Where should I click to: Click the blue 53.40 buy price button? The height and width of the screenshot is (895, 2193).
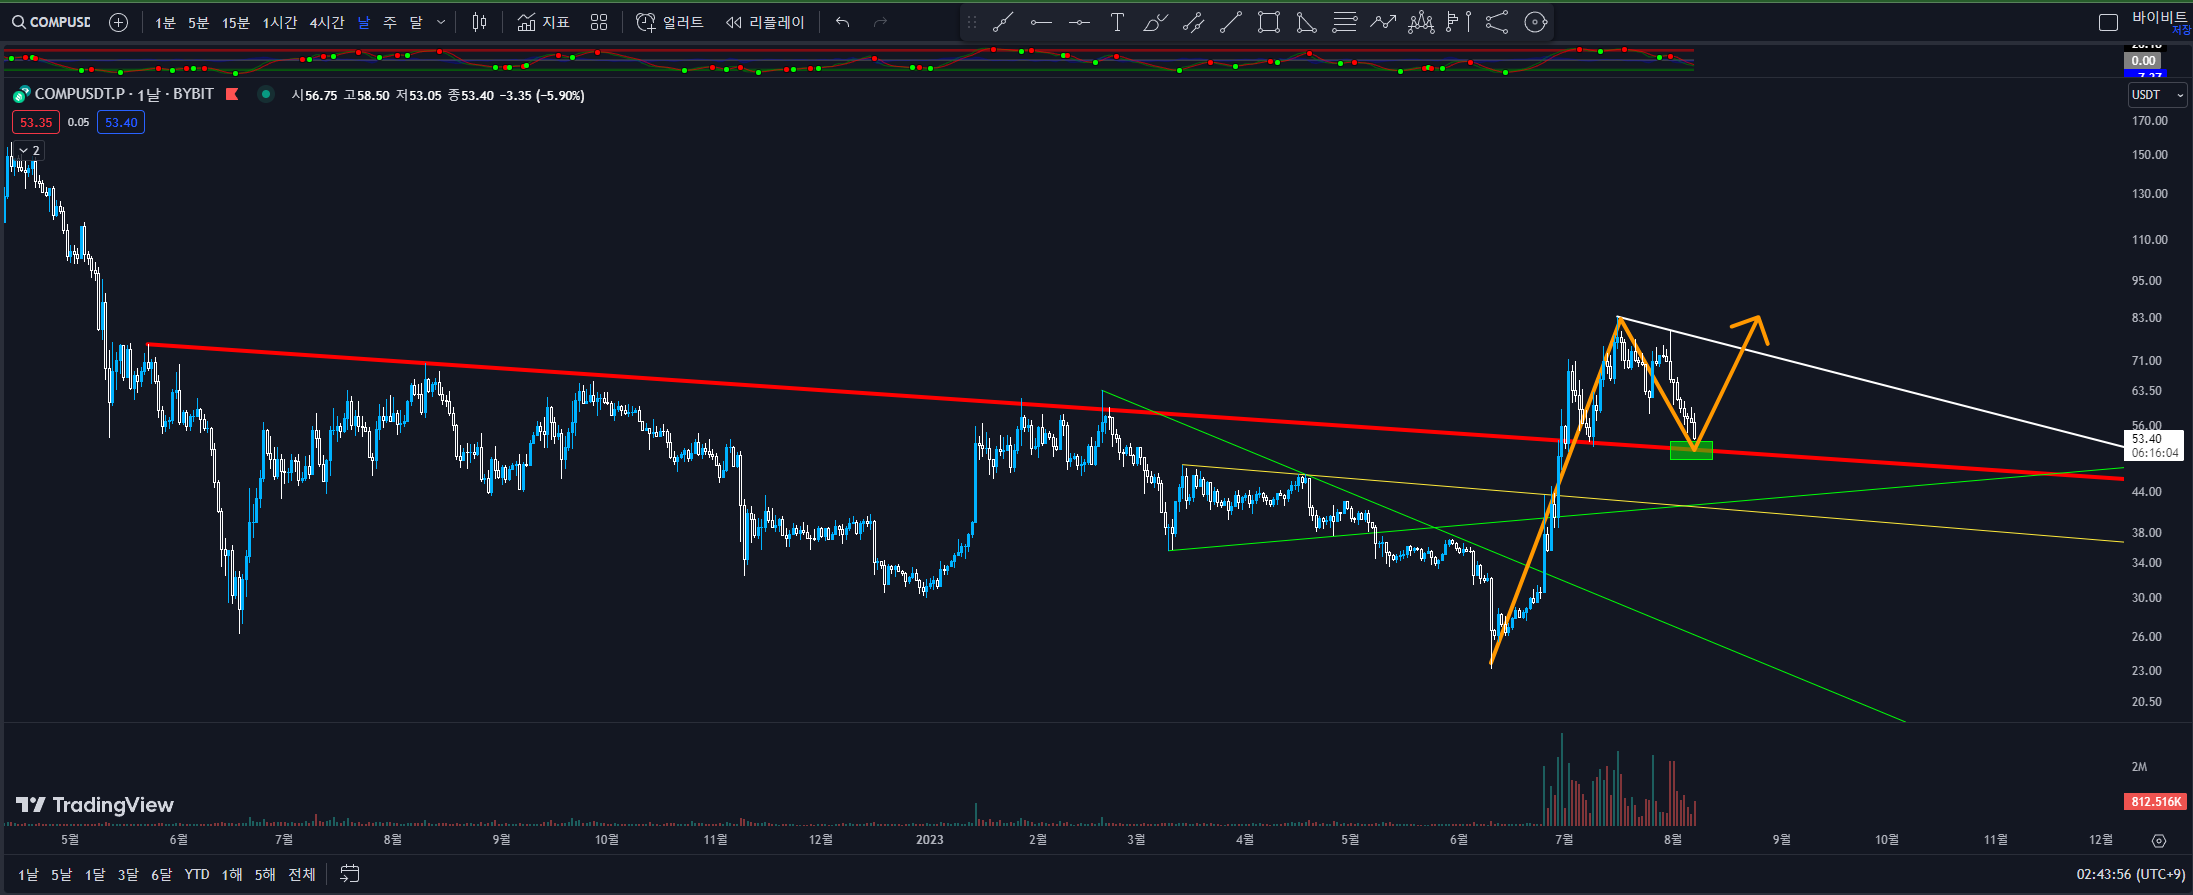pos(121,122)
